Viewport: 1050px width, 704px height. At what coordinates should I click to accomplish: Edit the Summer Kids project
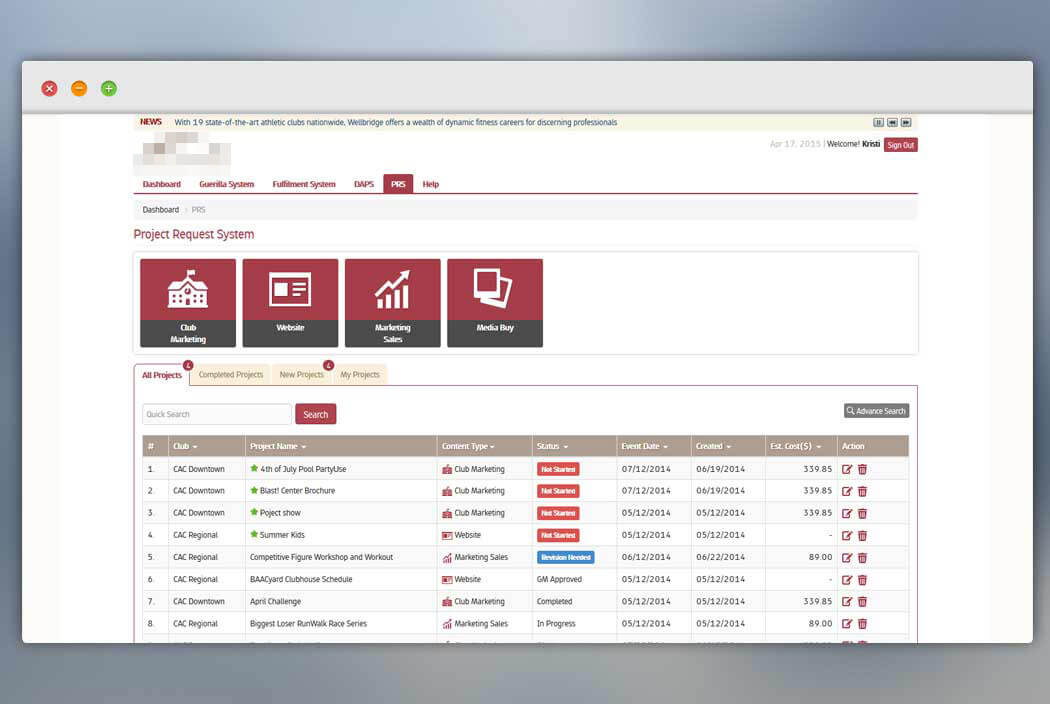click(847, 536)
